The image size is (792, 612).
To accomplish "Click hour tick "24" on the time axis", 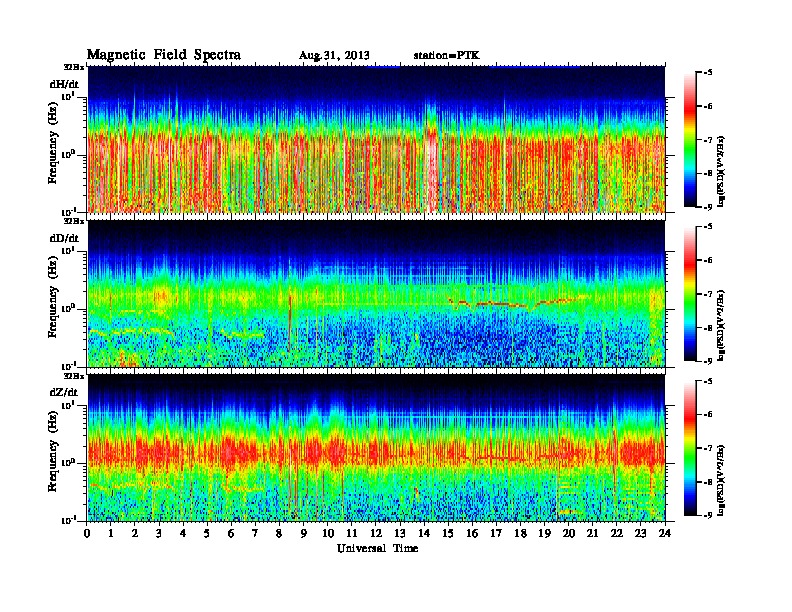I will coord(665,533).
